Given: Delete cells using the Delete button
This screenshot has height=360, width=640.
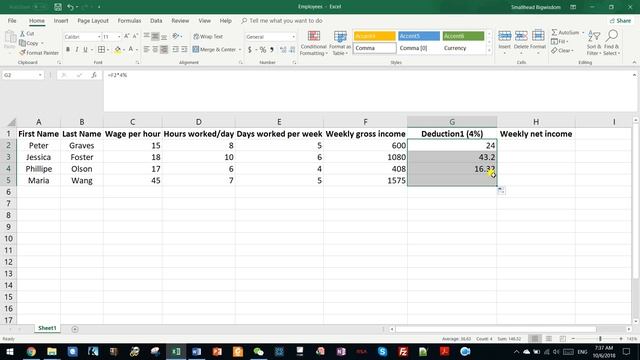Looking at the screenshot, I should pyautogui.click(x=521, y=41).
